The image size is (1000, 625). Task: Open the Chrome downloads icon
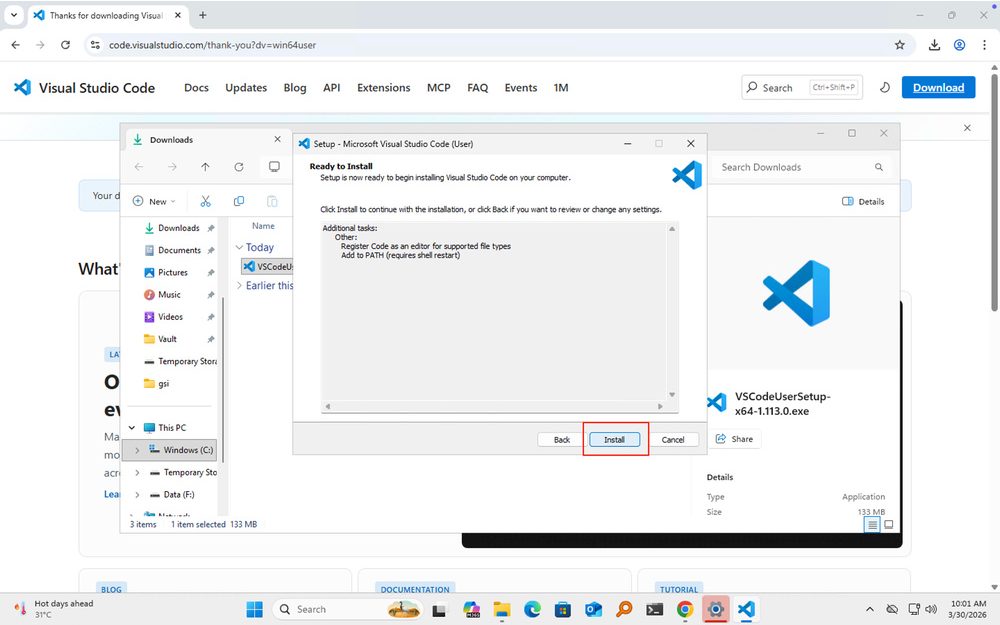coord(933,45)
